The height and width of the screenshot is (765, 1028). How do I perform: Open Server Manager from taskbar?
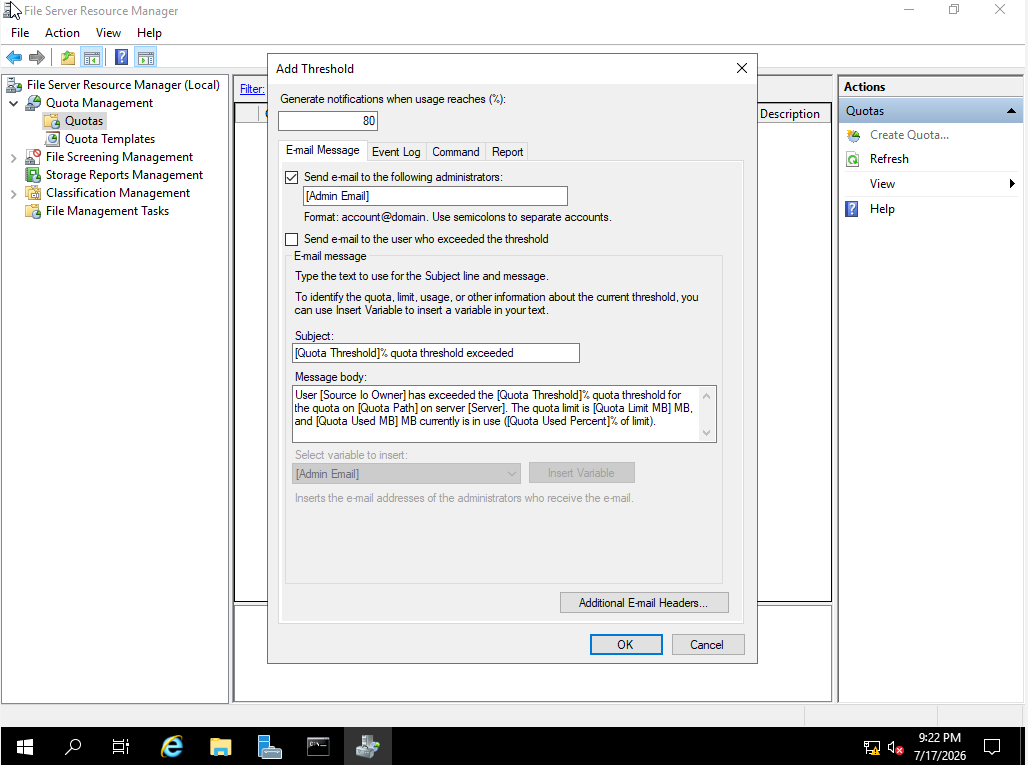pyautogui.click(x=269, y=746)
